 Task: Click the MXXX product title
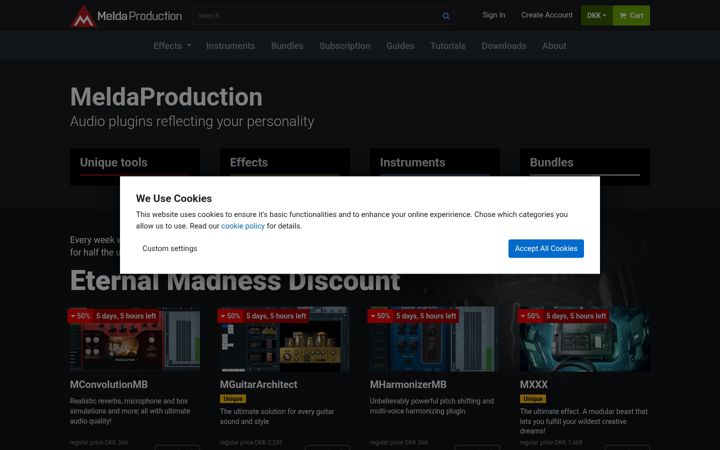(x=534, y=384)
